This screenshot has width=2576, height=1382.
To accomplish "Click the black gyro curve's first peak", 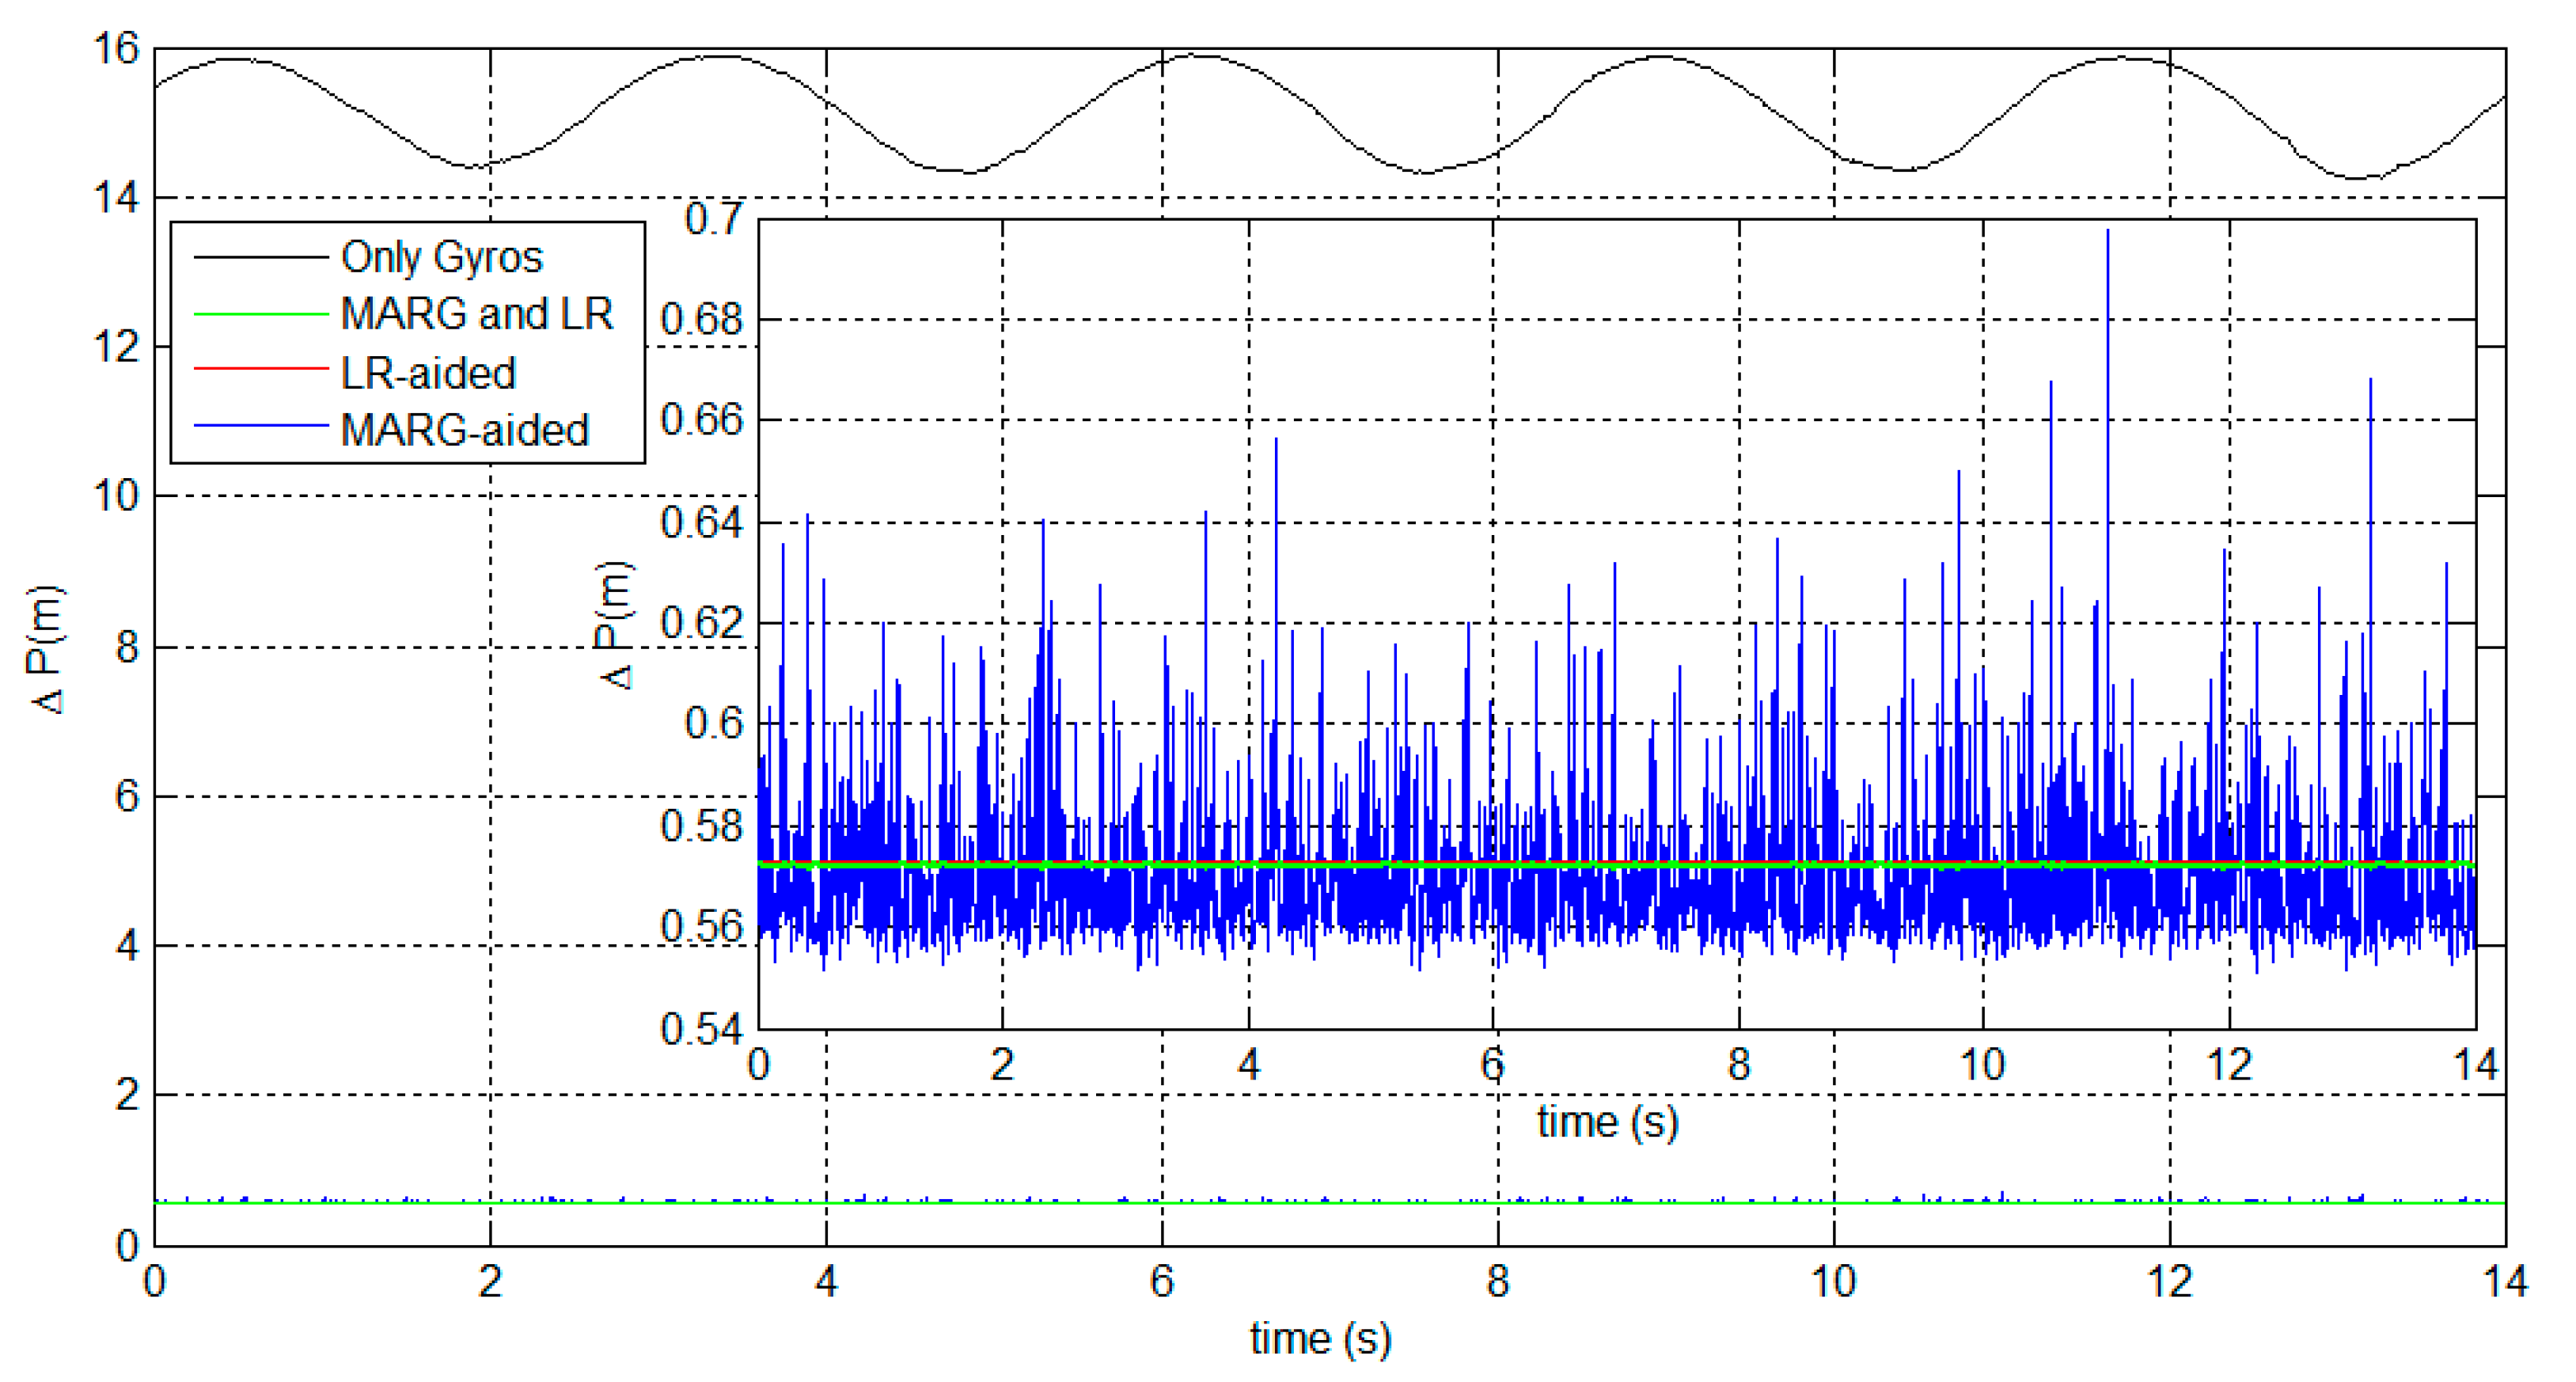I will click(240, 60).
